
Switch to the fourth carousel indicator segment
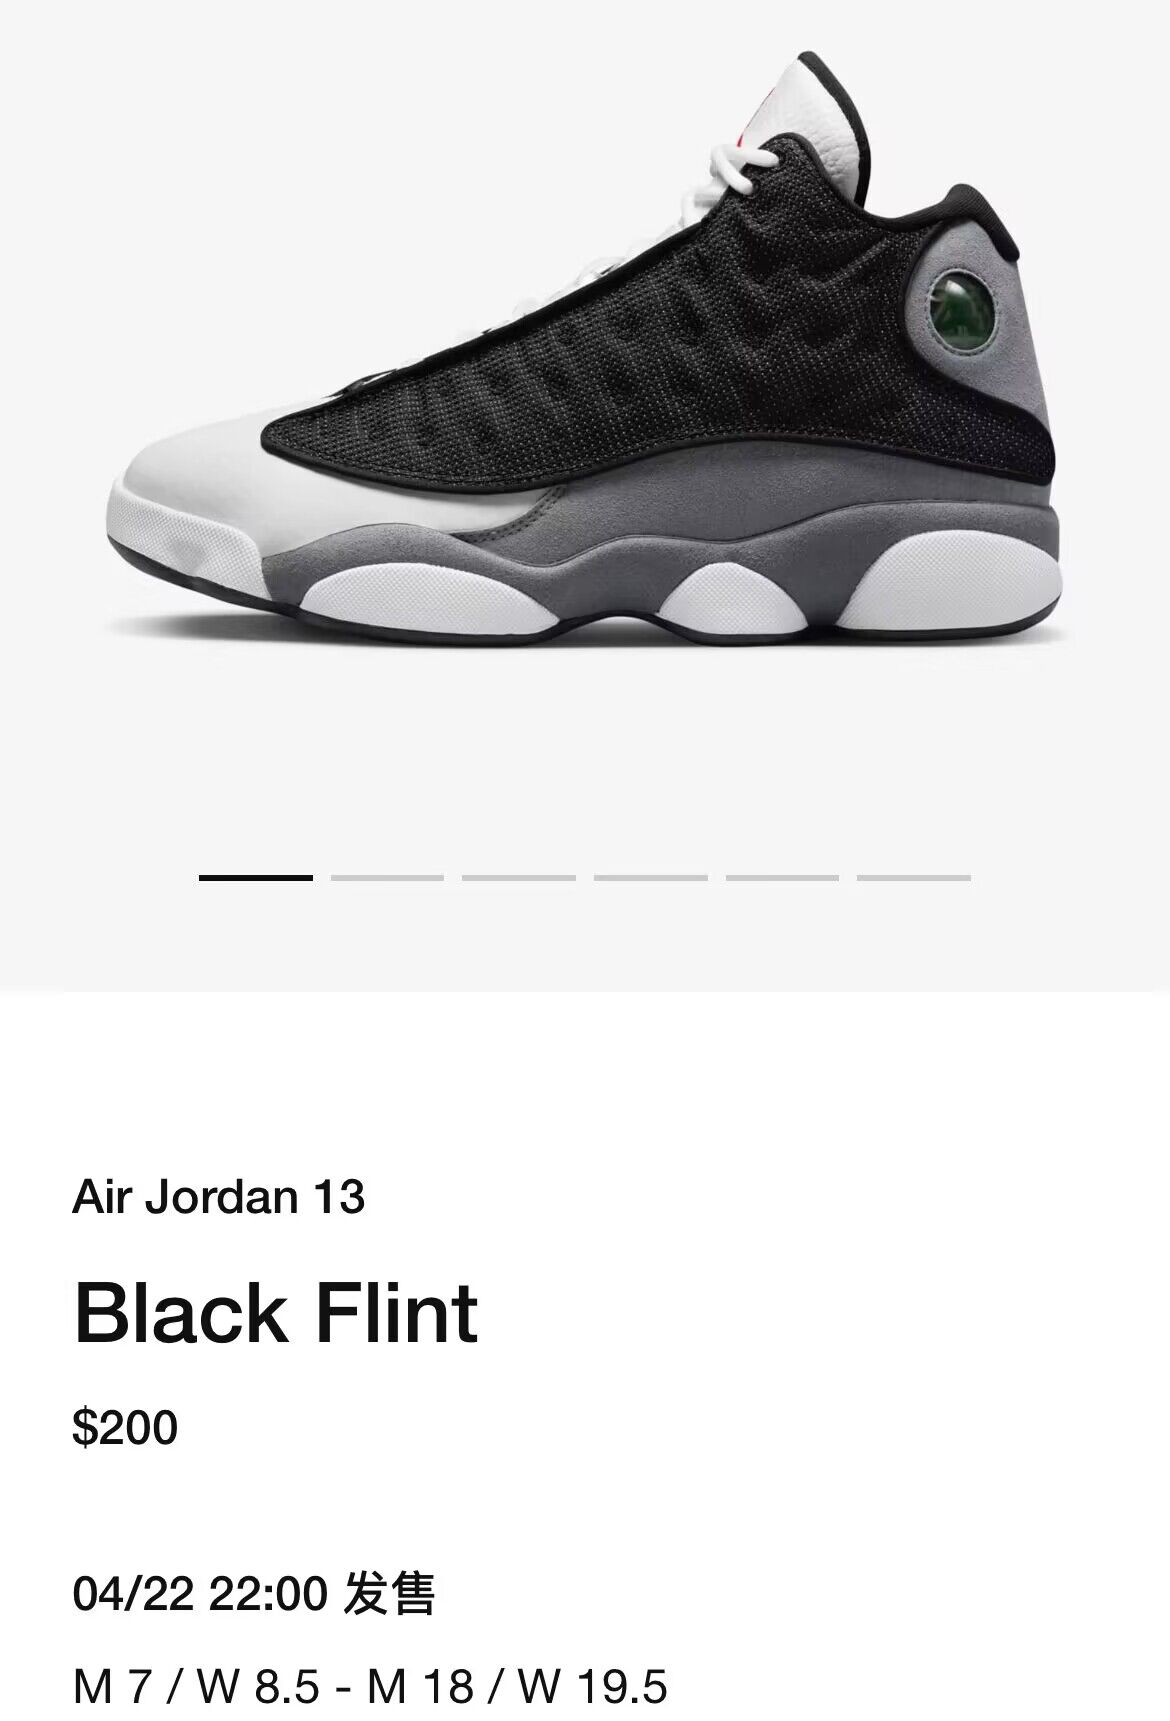pos(651,877)
